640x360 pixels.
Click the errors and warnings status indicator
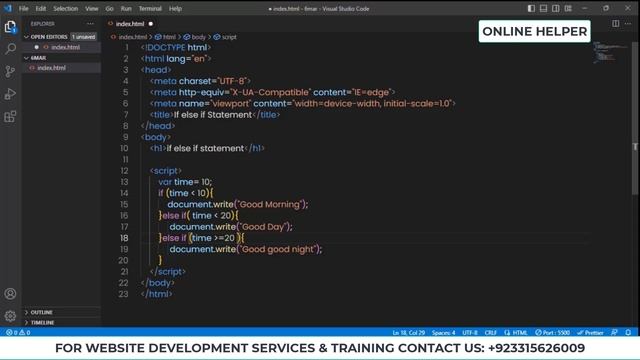[18, 333]
